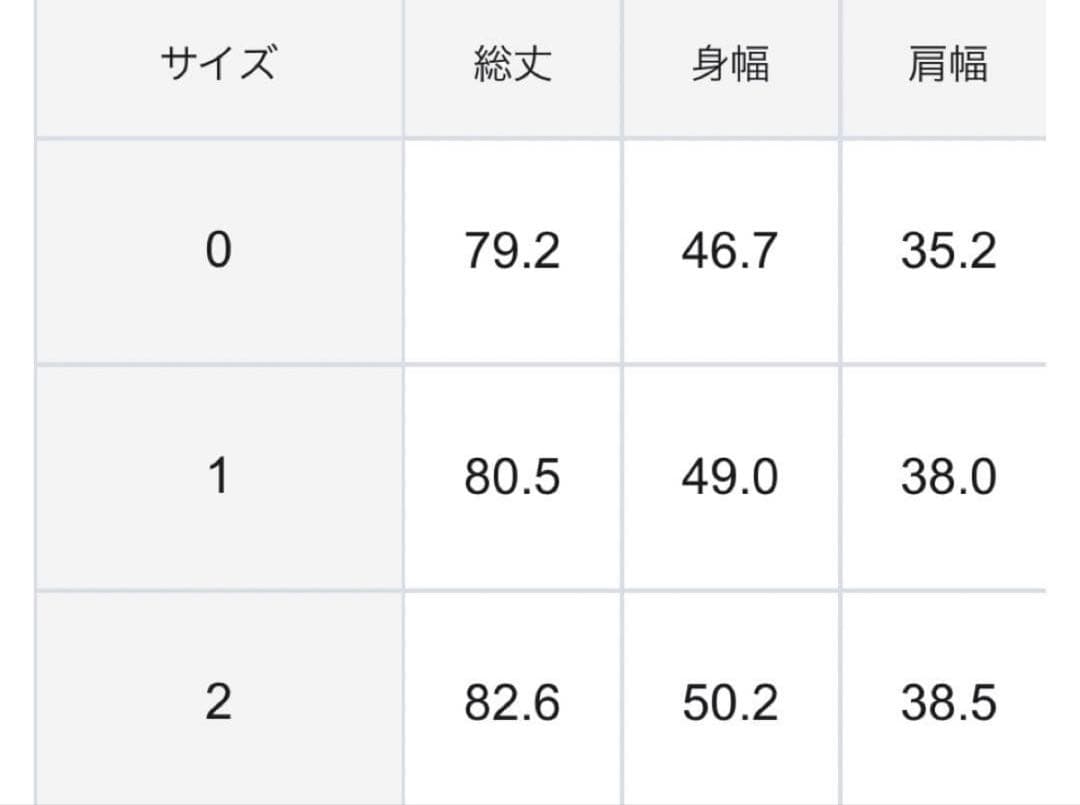Select size 2's 肩幅 value

coord(947,703)
